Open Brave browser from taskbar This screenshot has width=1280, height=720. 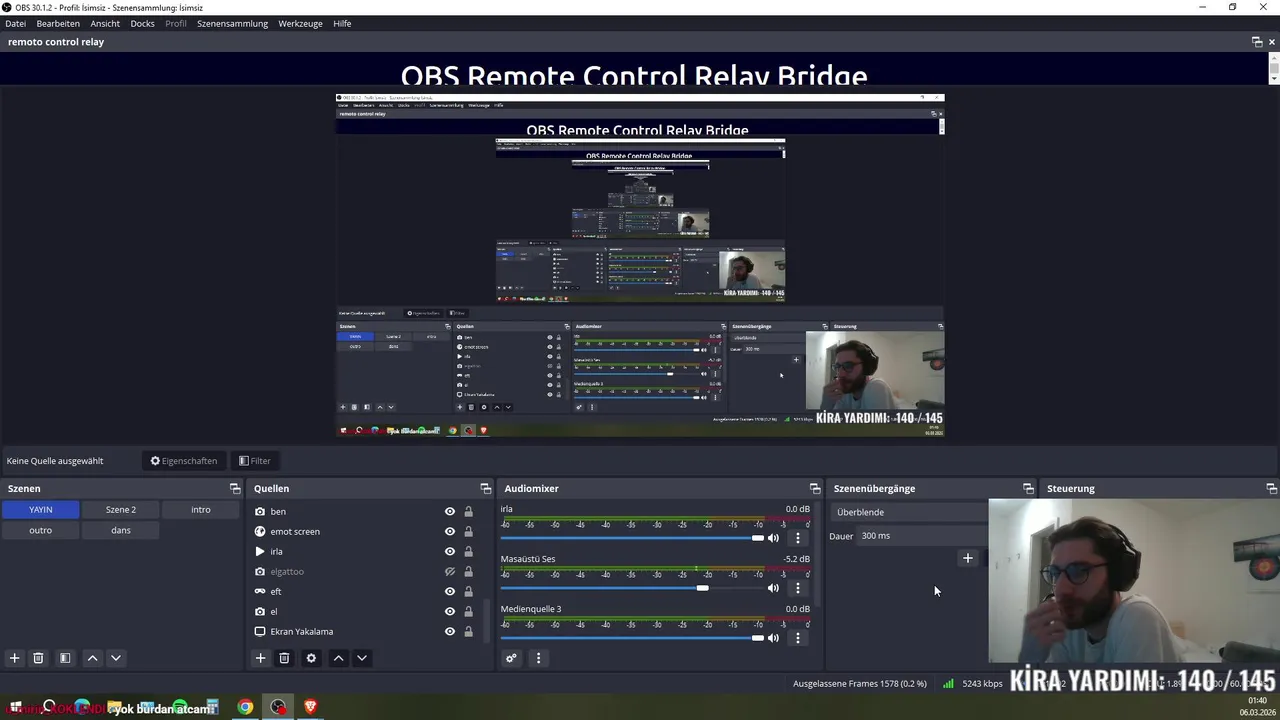pyautogui.click(x=310, y=707)
